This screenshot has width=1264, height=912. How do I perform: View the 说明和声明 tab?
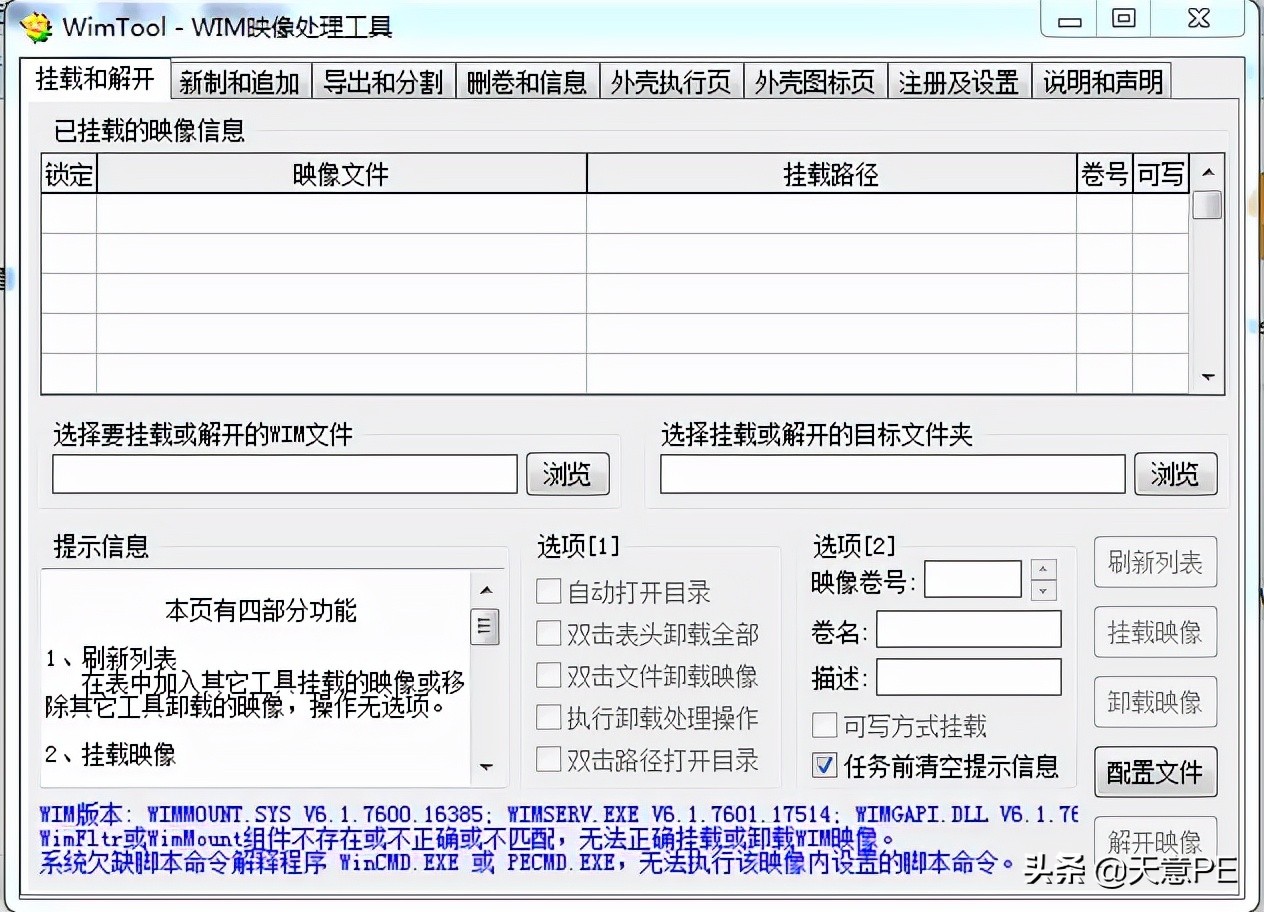click(x=1101, y=81)
